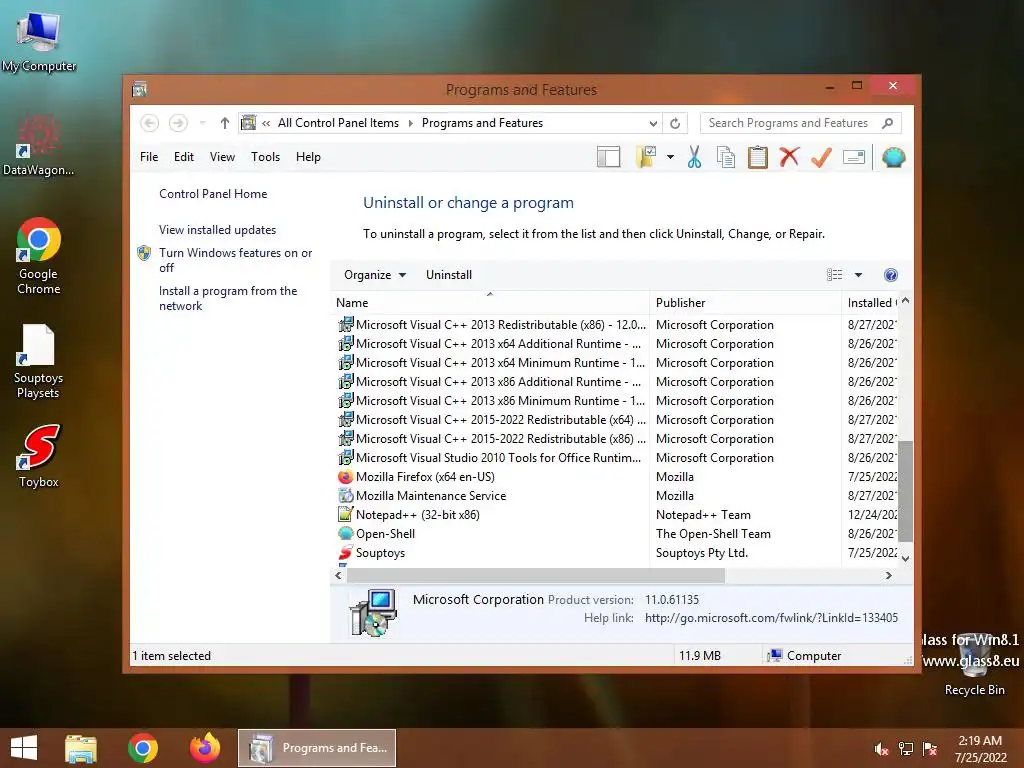
Task: Open Souptoys Playsets desktop shortcut
Action: coord(38,360)
